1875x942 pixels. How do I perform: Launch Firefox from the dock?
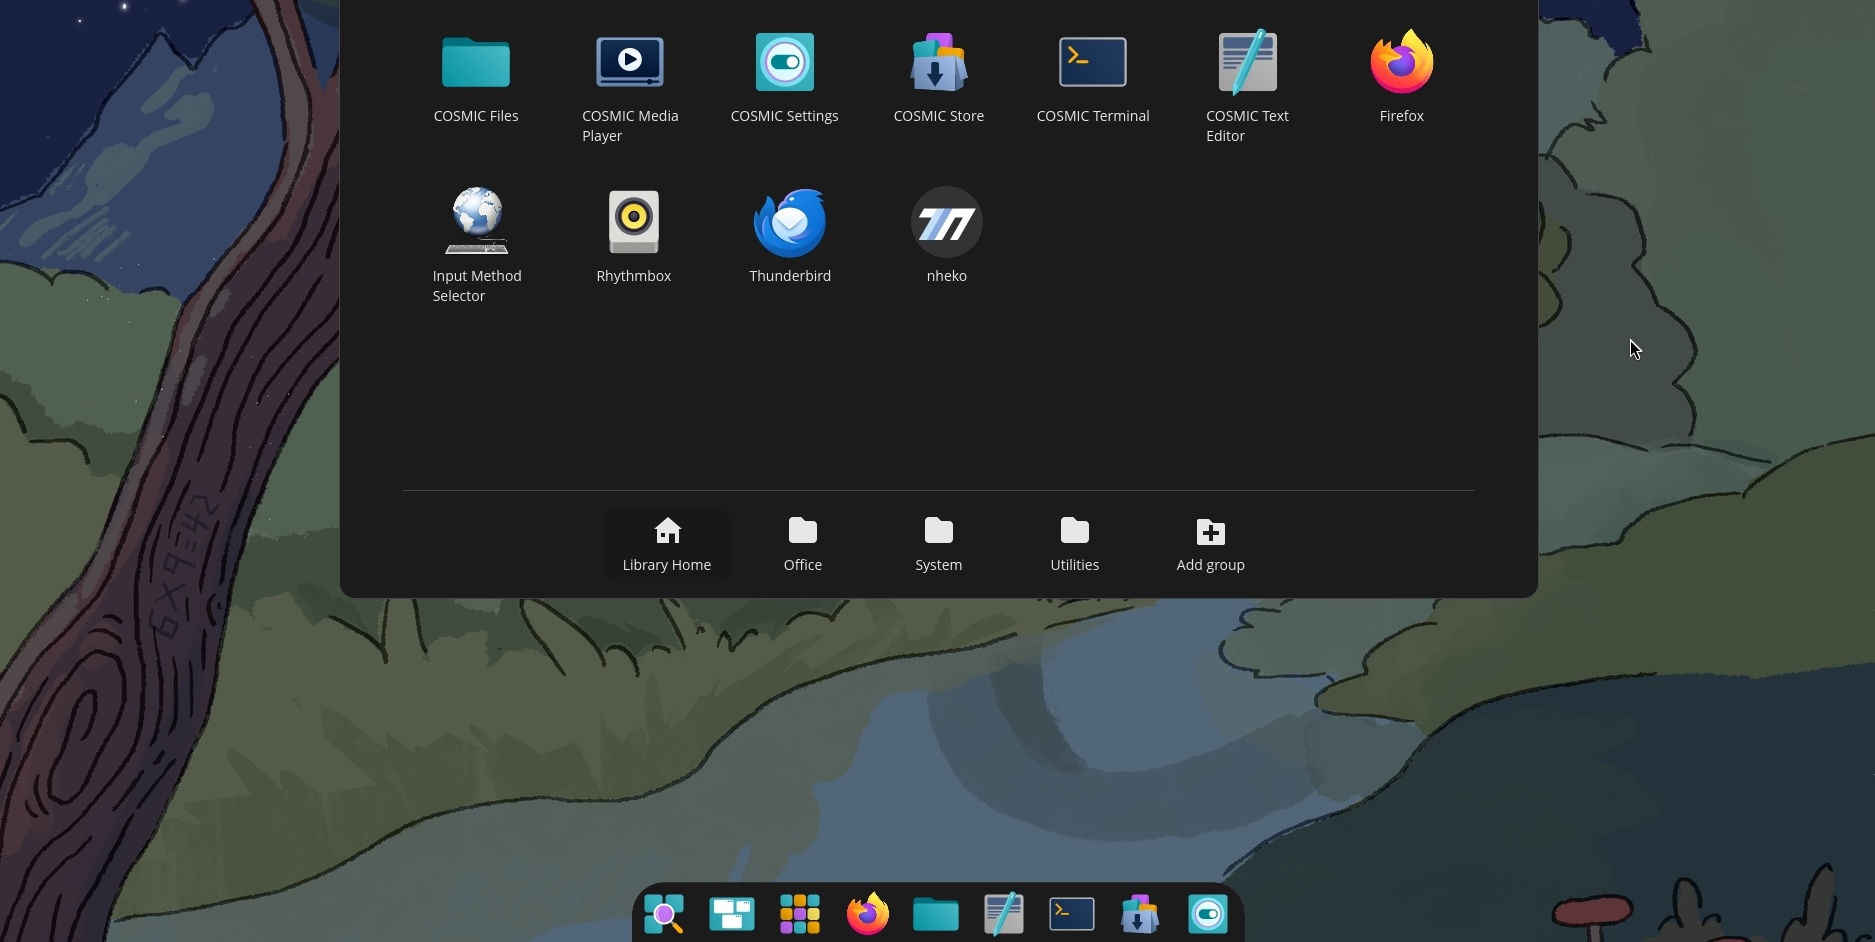click(x=868, y=914)
